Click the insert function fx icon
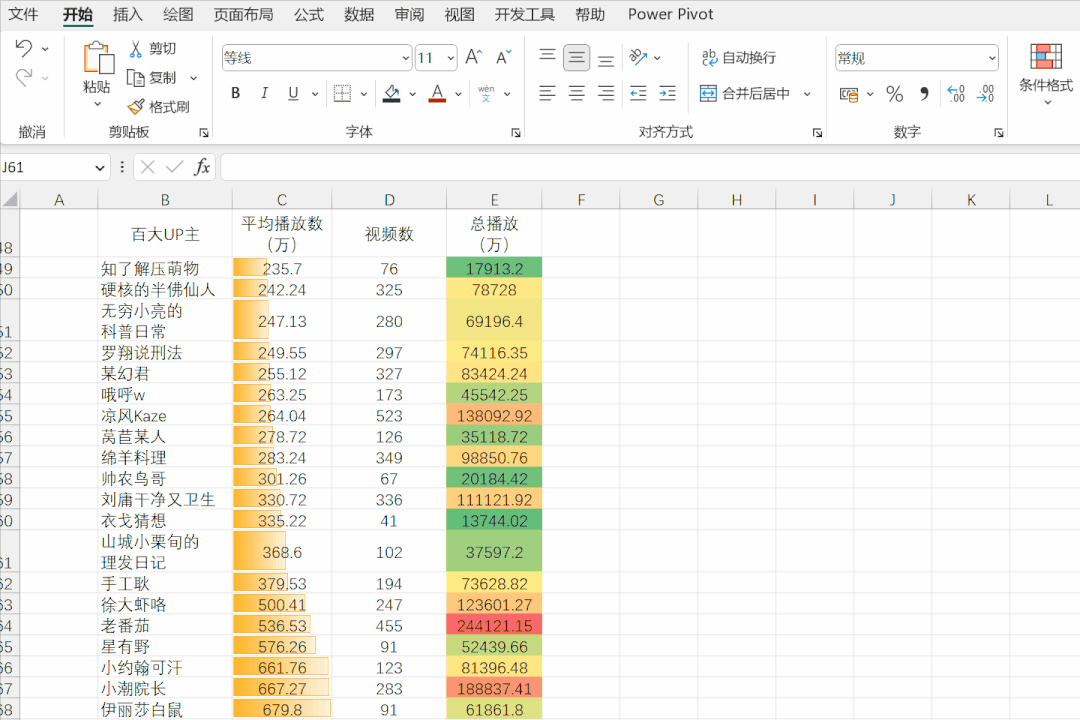This screenshot has width=1080, height=720. click(x=202, y=167)
